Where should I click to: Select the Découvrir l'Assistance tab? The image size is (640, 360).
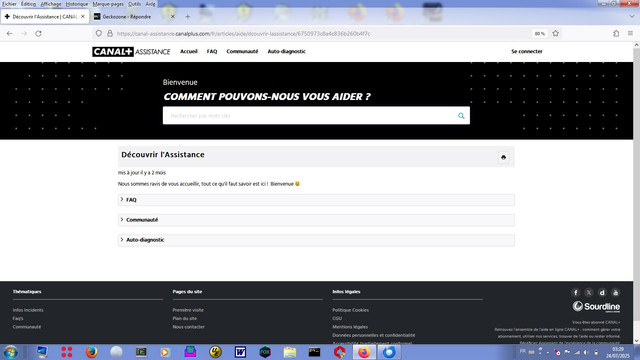point(44,17)
